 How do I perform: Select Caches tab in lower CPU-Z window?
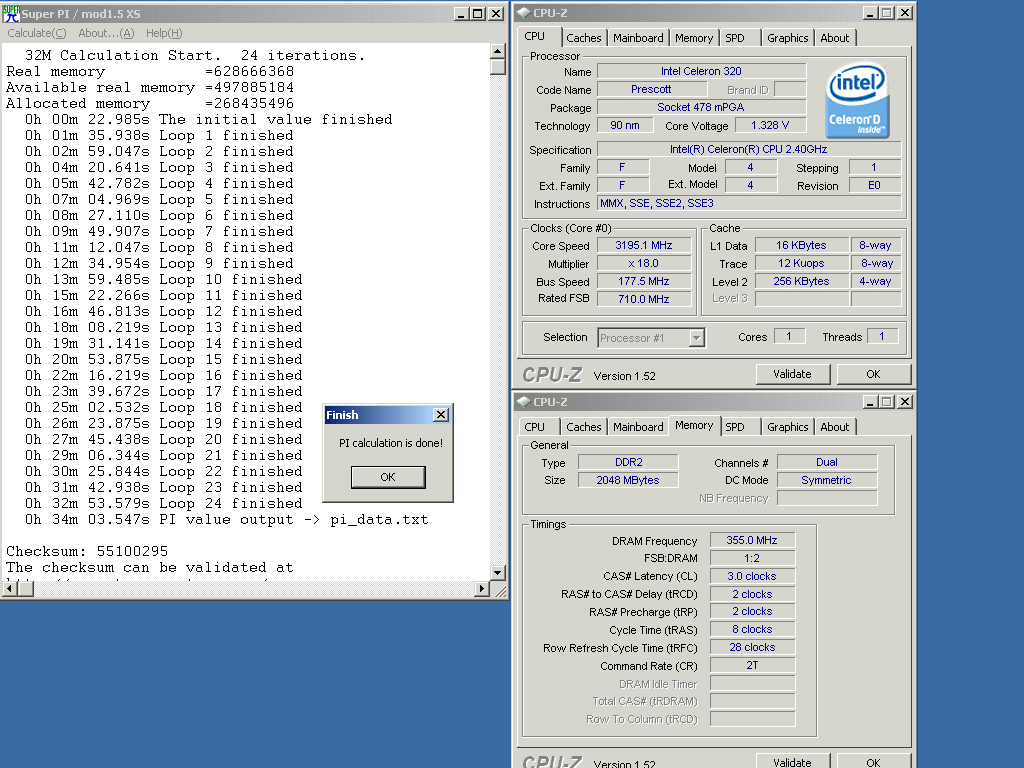tap(583, 426)
